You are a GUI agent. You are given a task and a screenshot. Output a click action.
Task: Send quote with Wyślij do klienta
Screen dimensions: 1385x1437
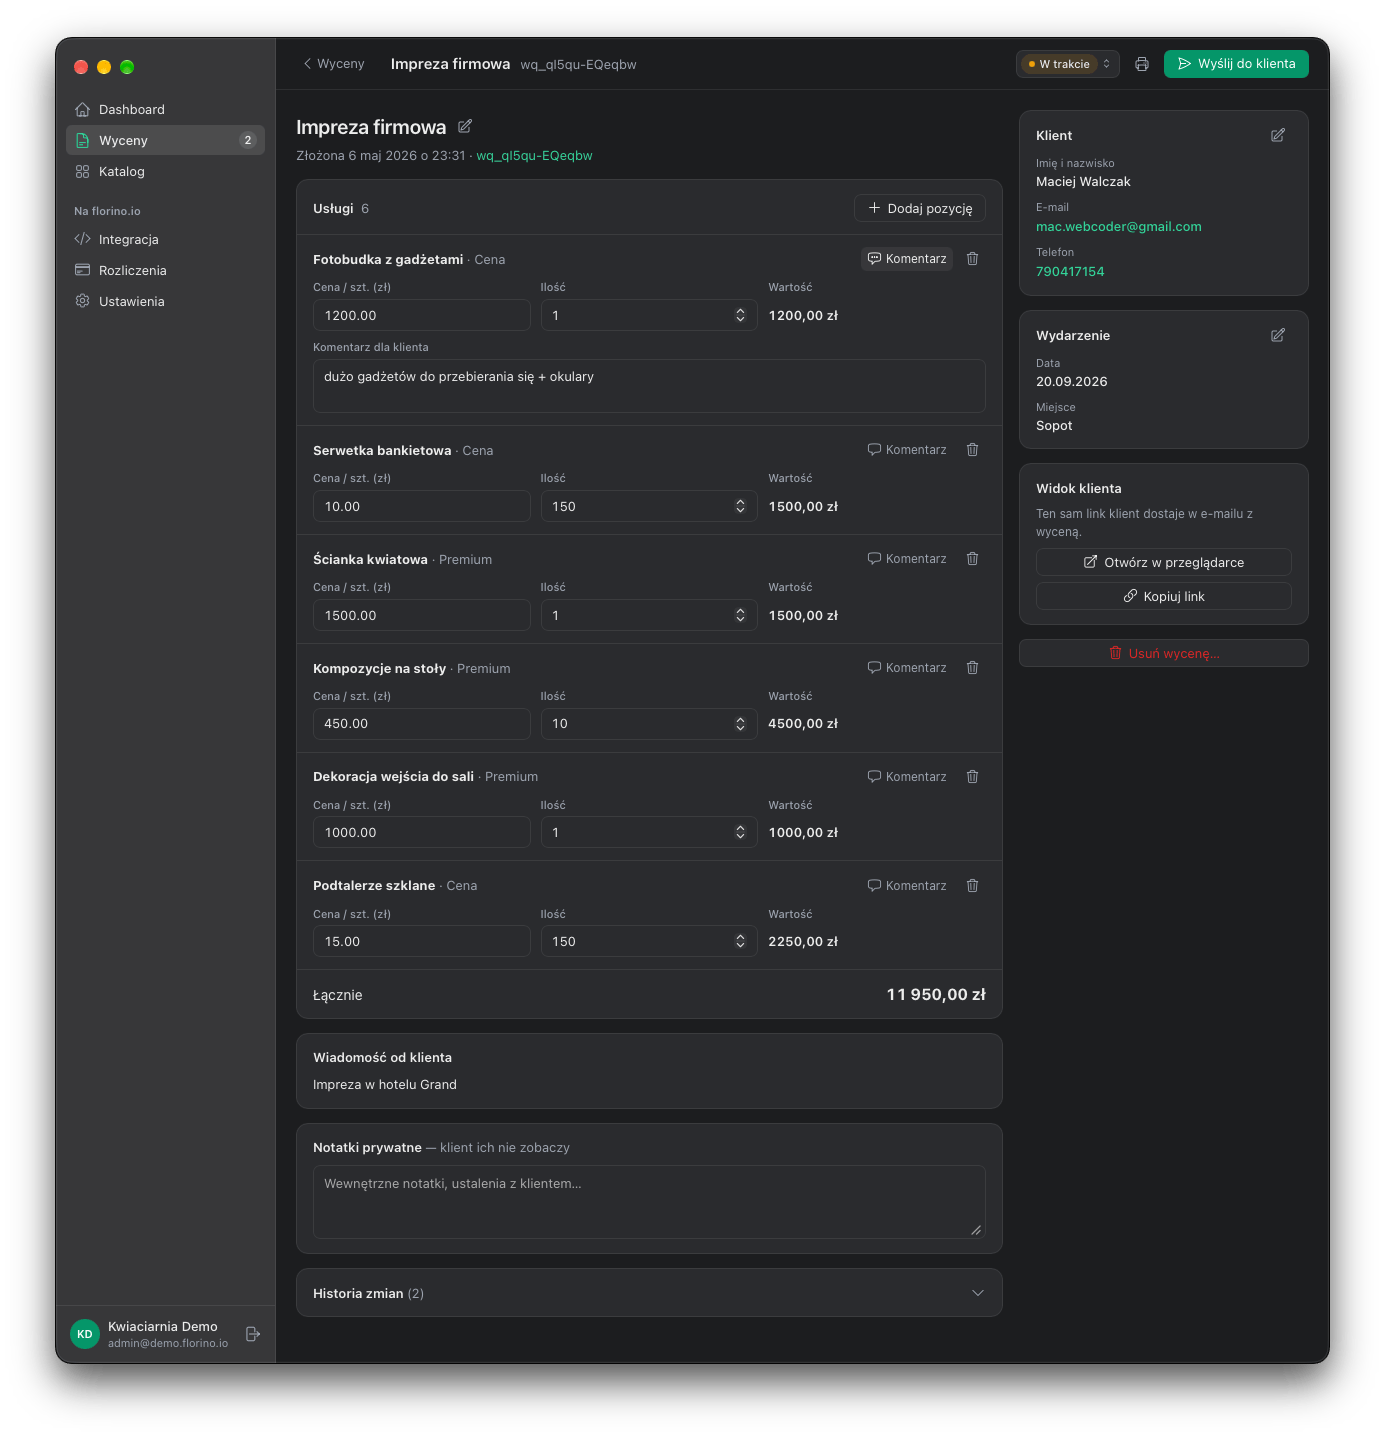tap(1236, 64)
